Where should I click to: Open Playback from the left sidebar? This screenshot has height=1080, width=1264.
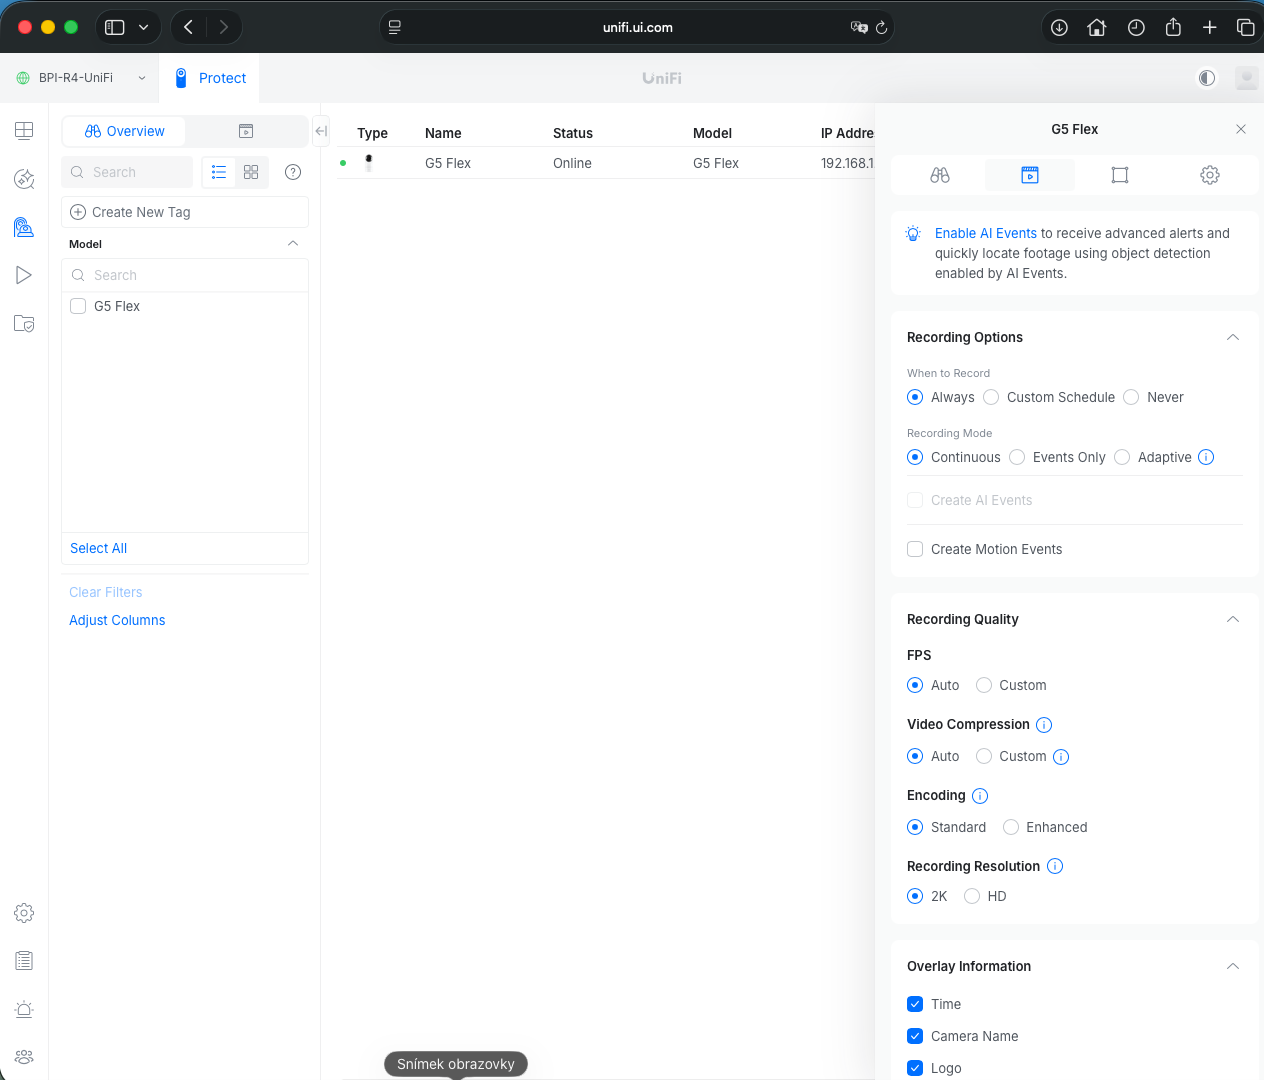24,275
